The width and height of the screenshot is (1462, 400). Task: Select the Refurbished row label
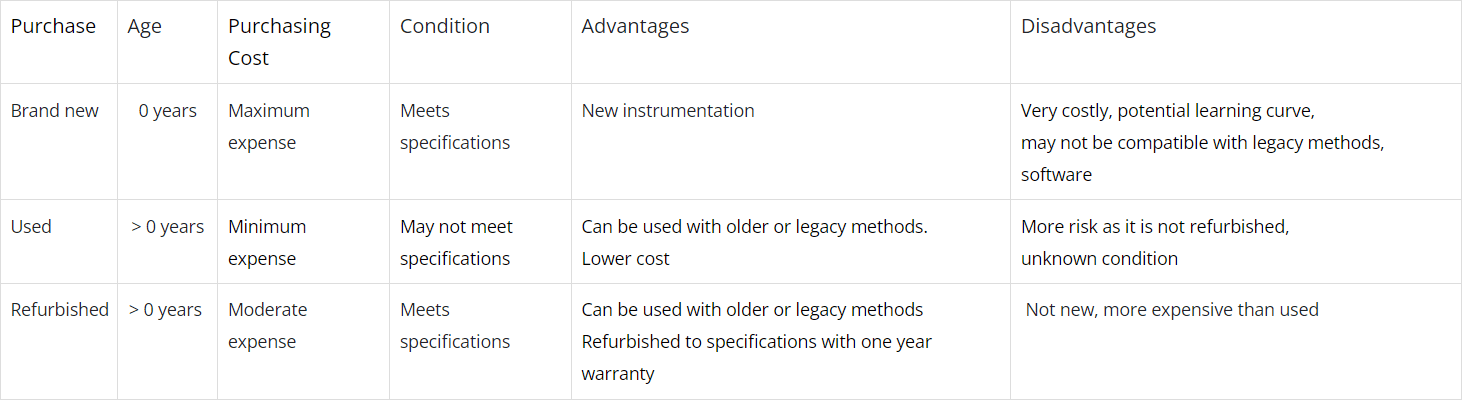tap(60, 310)
